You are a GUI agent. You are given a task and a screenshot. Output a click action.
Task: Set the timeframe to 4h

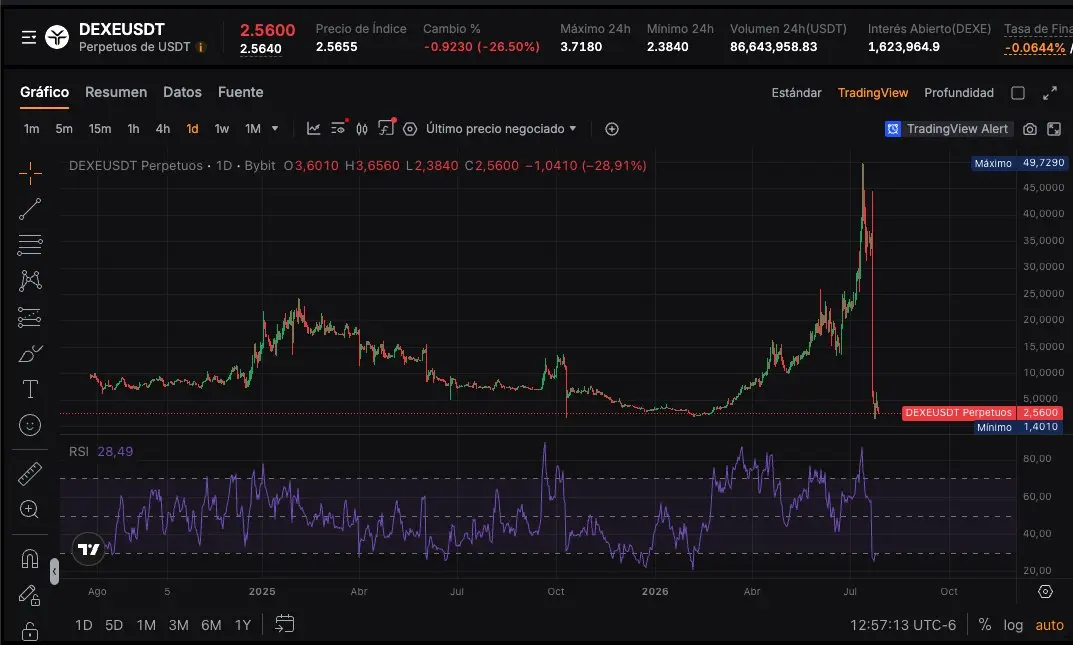coord(163,129)
